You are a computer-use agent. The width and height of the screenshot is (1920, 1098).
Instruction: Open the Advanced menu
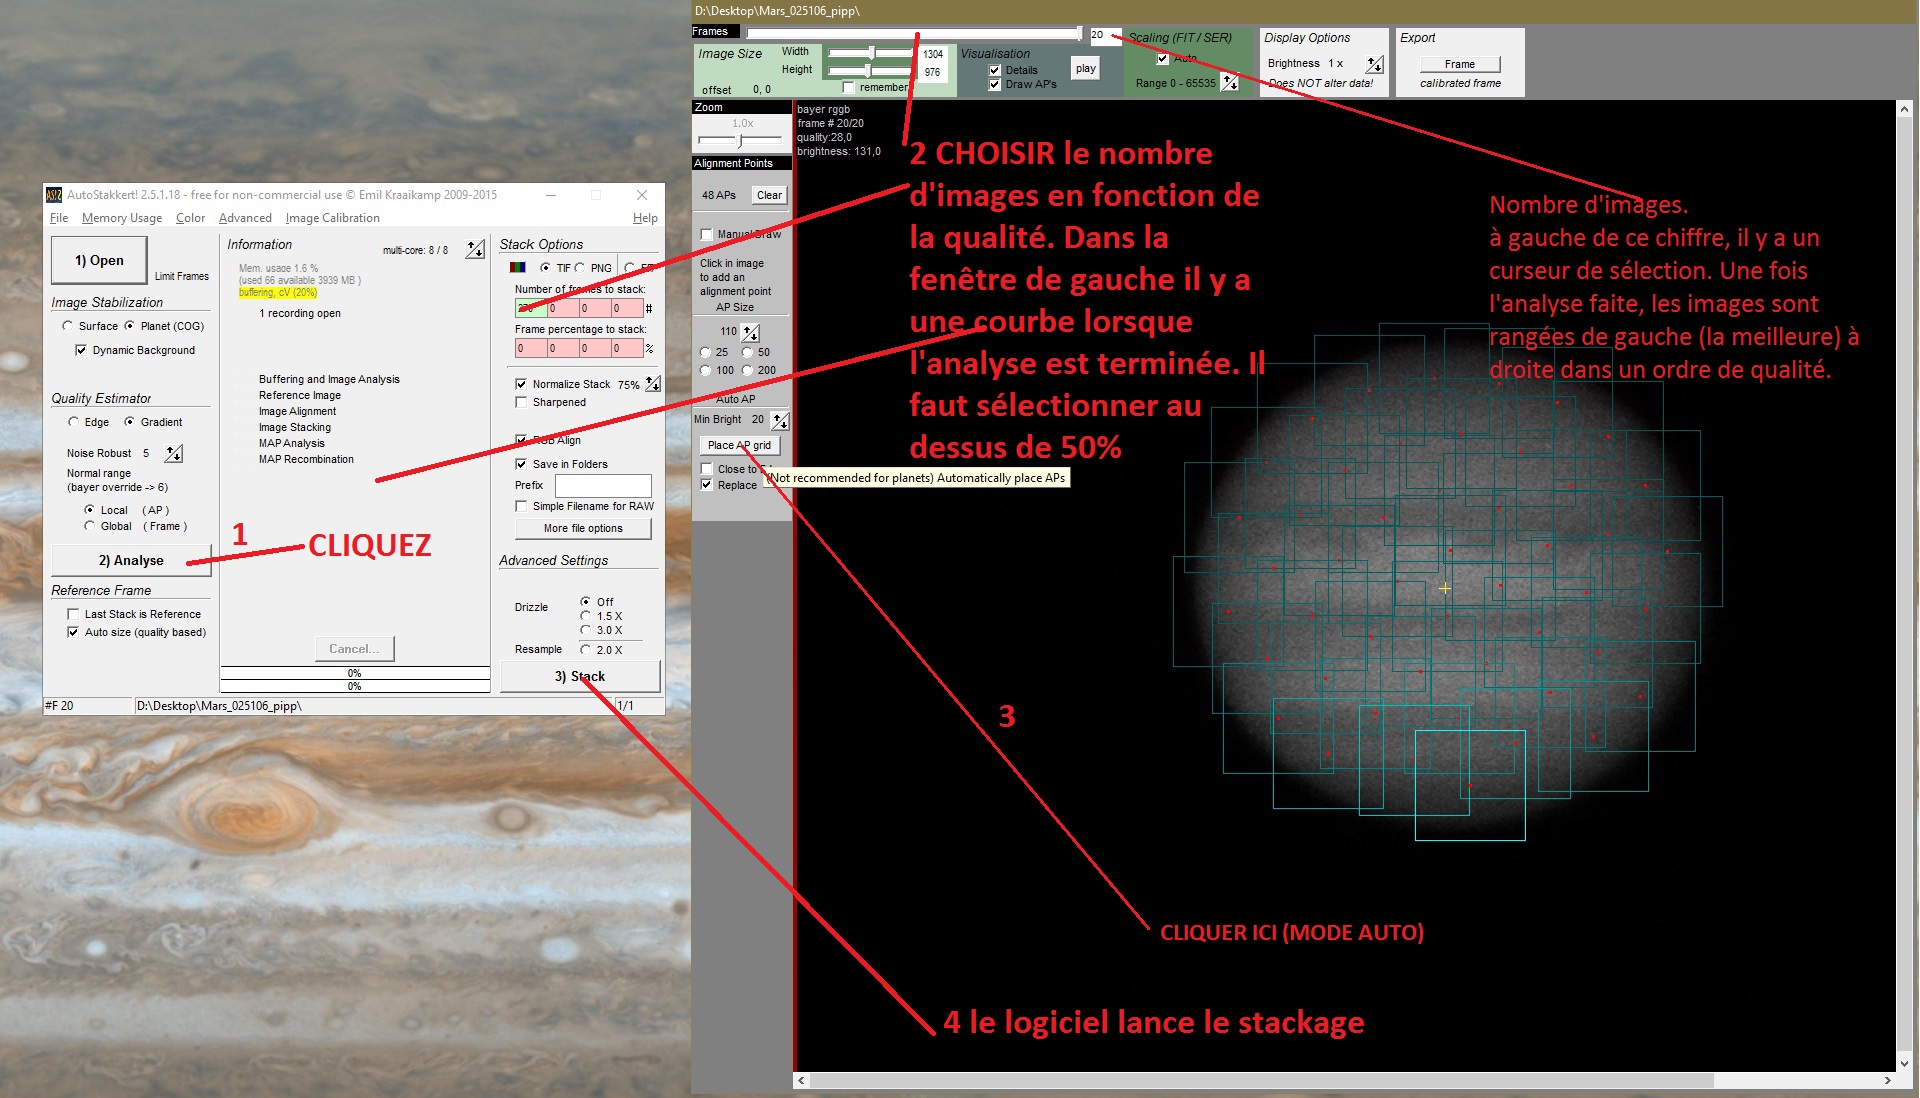[x=245, y=218]
